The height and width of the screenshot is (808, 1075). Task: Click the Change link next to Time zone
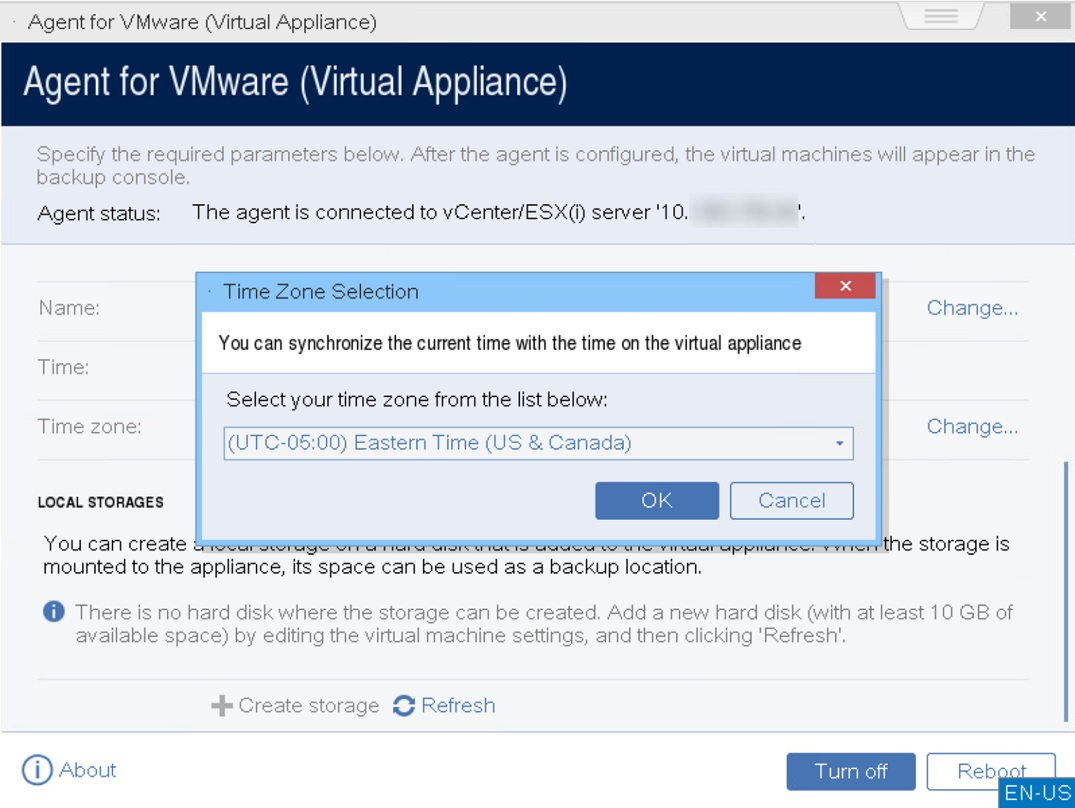pos(972,426)
